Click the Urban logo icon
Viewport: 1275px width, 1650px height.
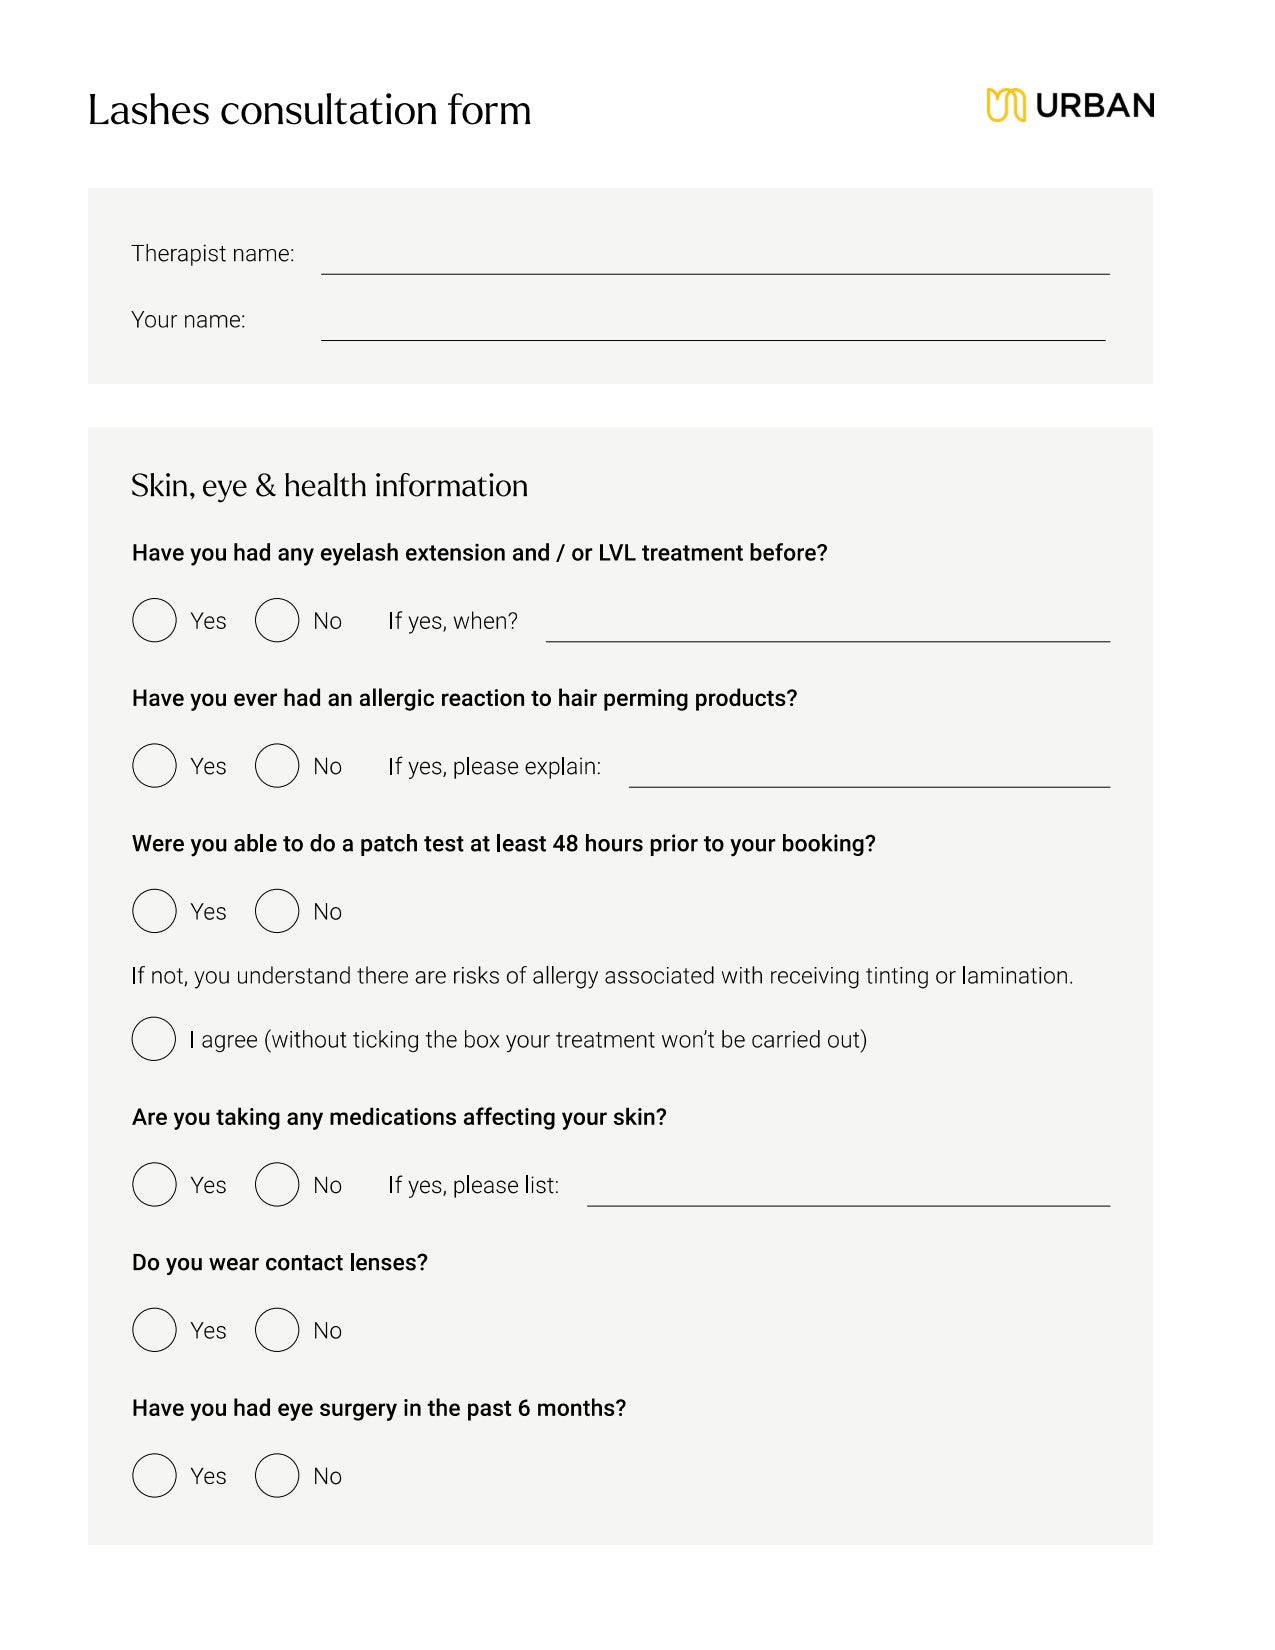click(1005, 105)
